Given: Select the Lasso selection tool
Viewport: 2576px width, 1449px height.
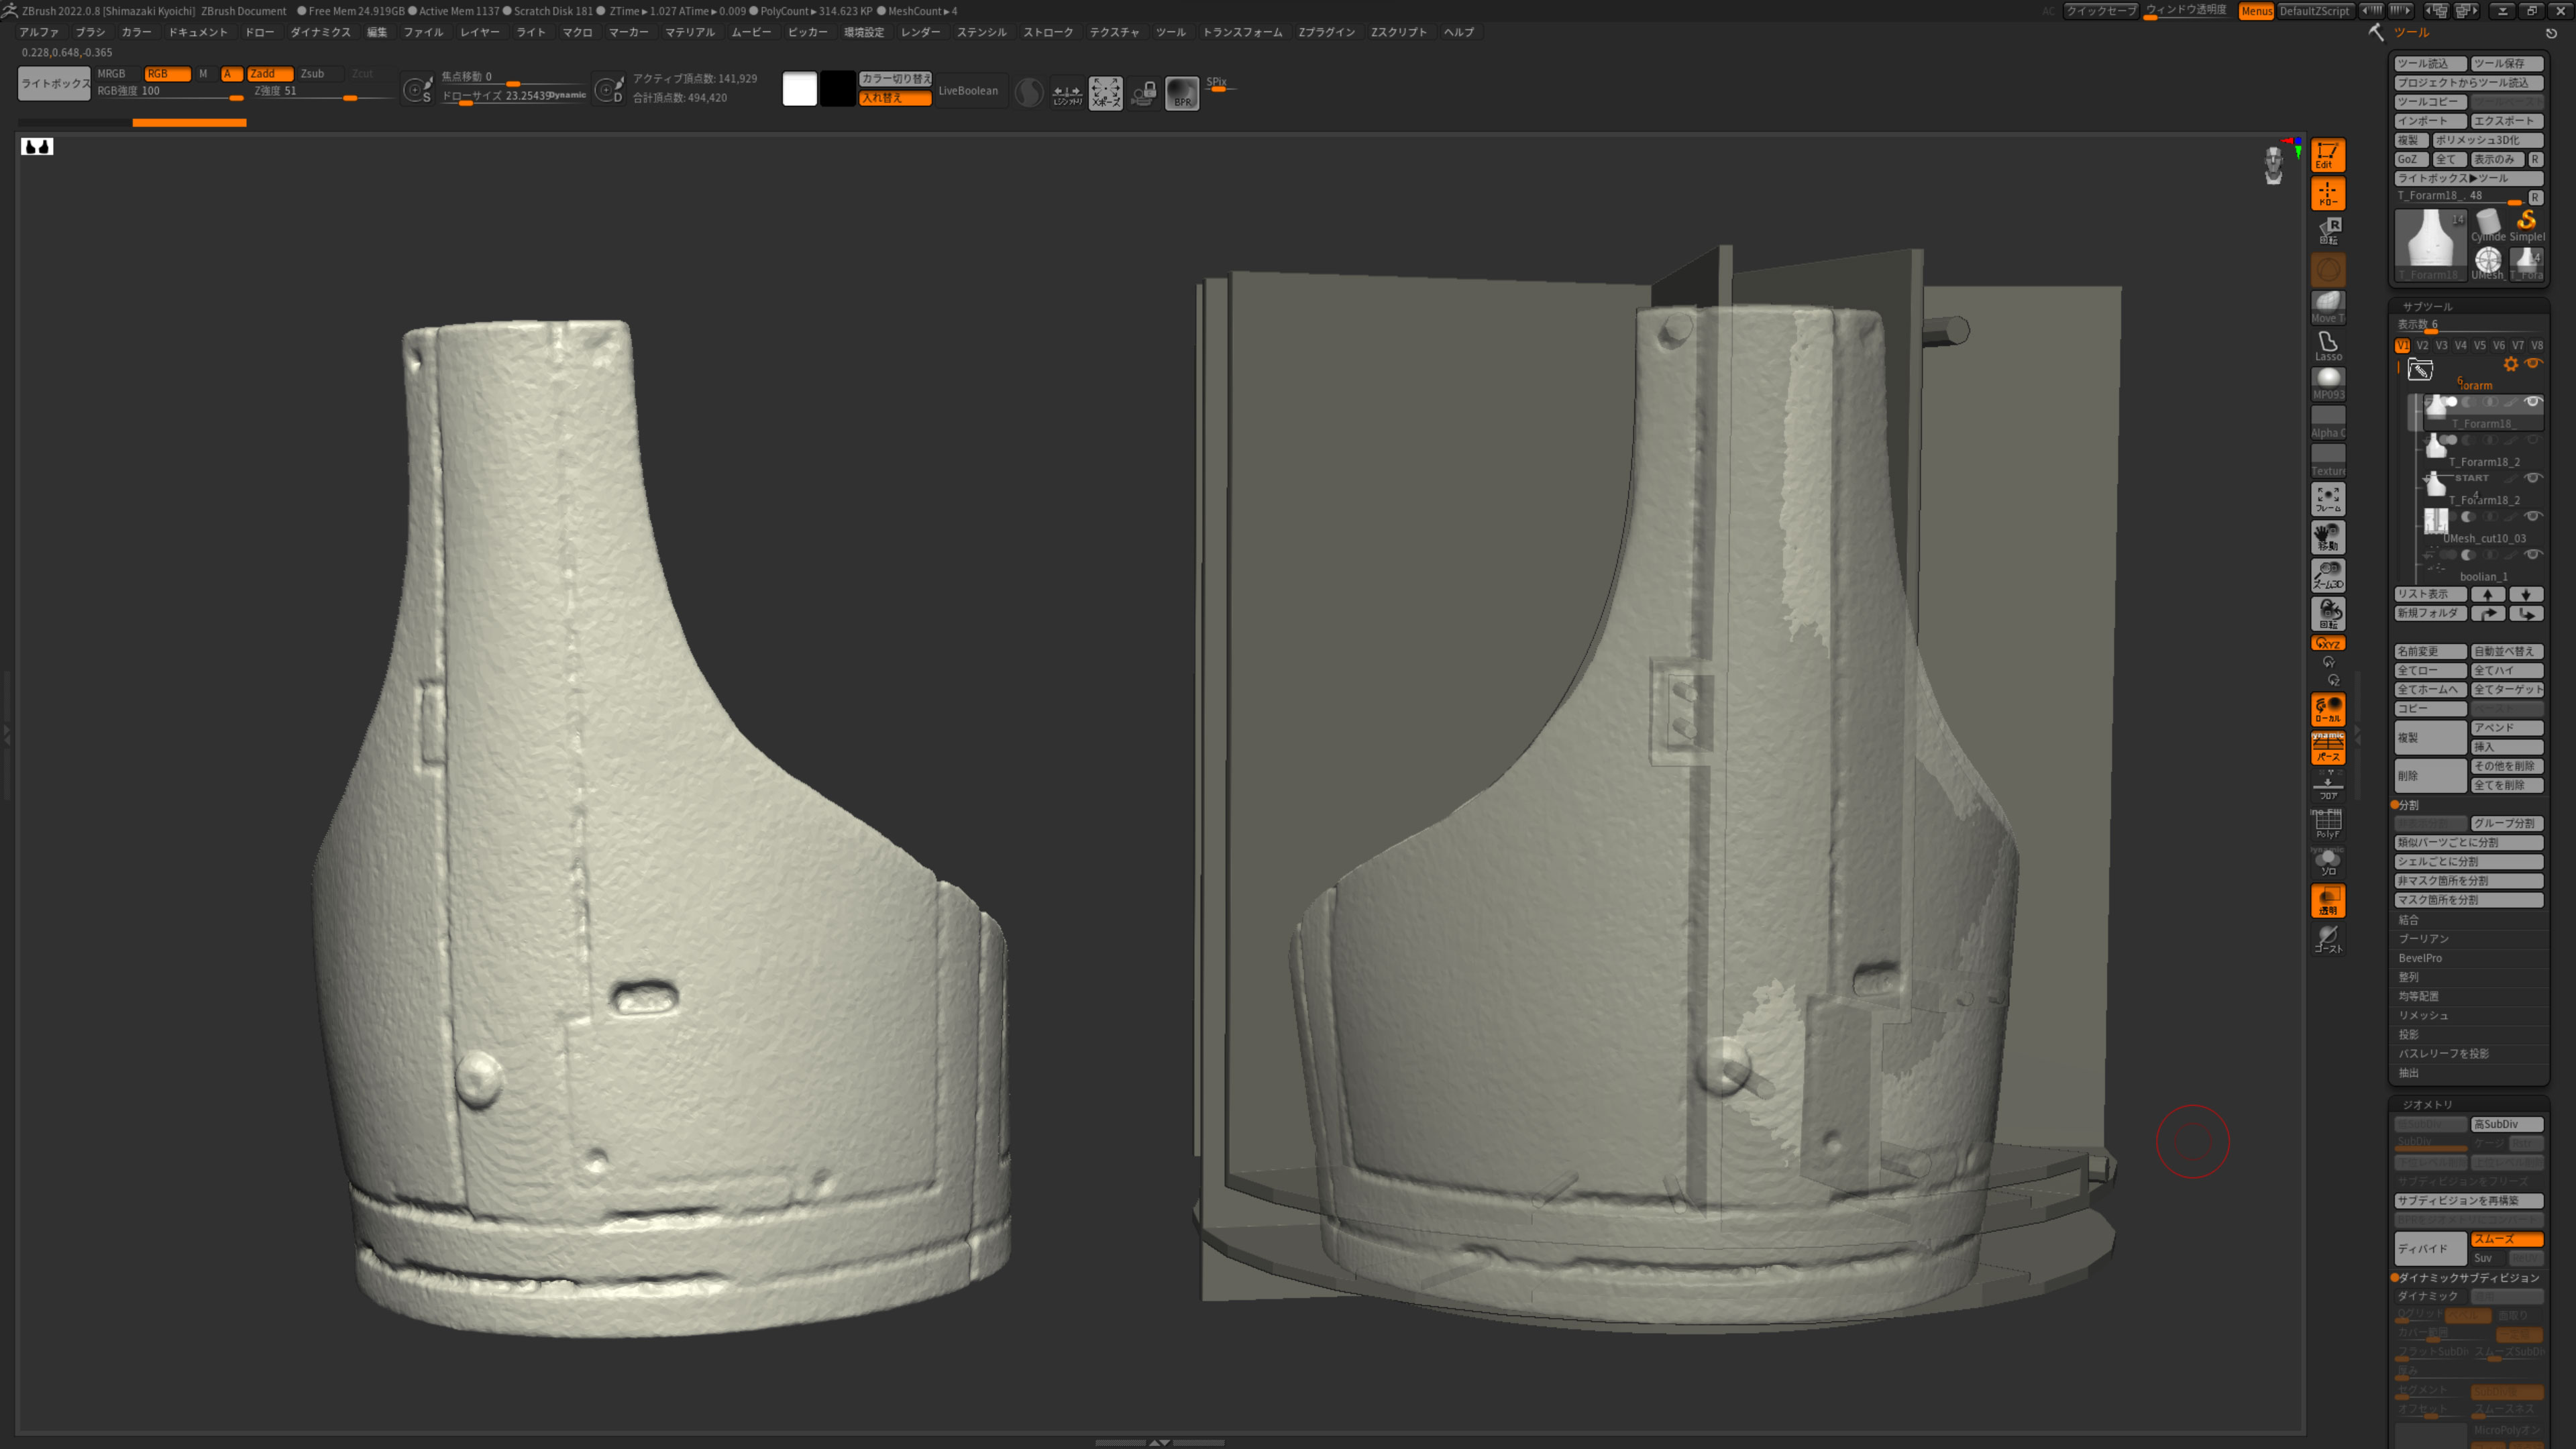Looking at the screenshot, I should pos(2327,346).
